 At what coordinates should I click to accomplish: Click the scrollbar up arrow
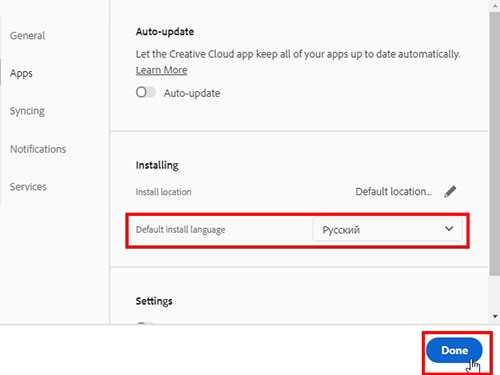tap(495, 5)
